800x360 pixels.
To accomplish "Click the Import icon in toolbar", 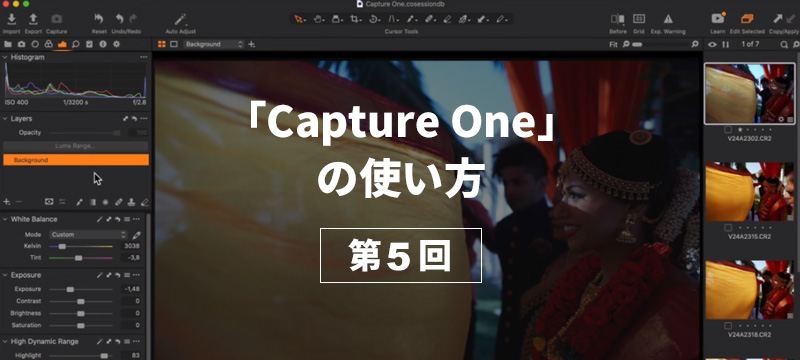I will [x=11, y=19].
